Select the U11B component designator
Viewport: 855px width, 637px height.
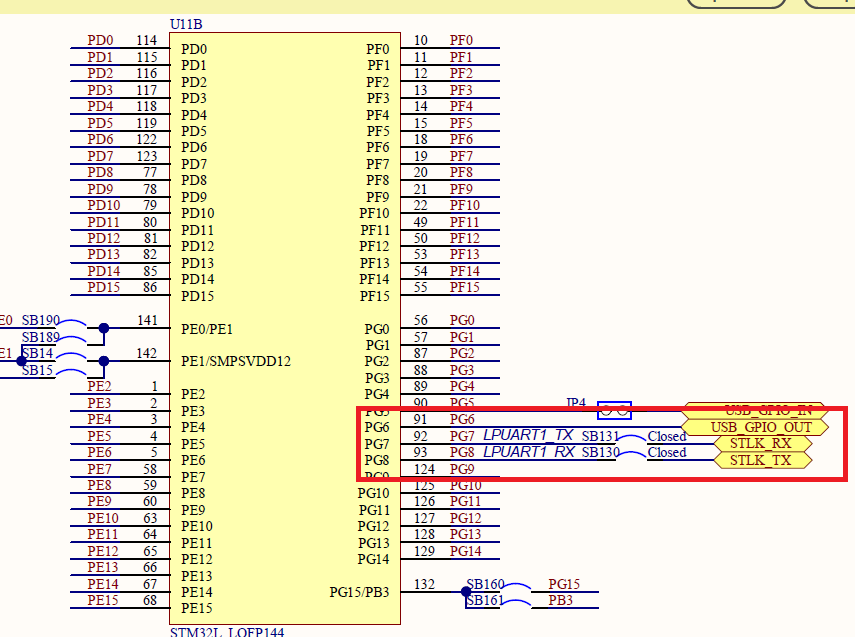point(186,24)
